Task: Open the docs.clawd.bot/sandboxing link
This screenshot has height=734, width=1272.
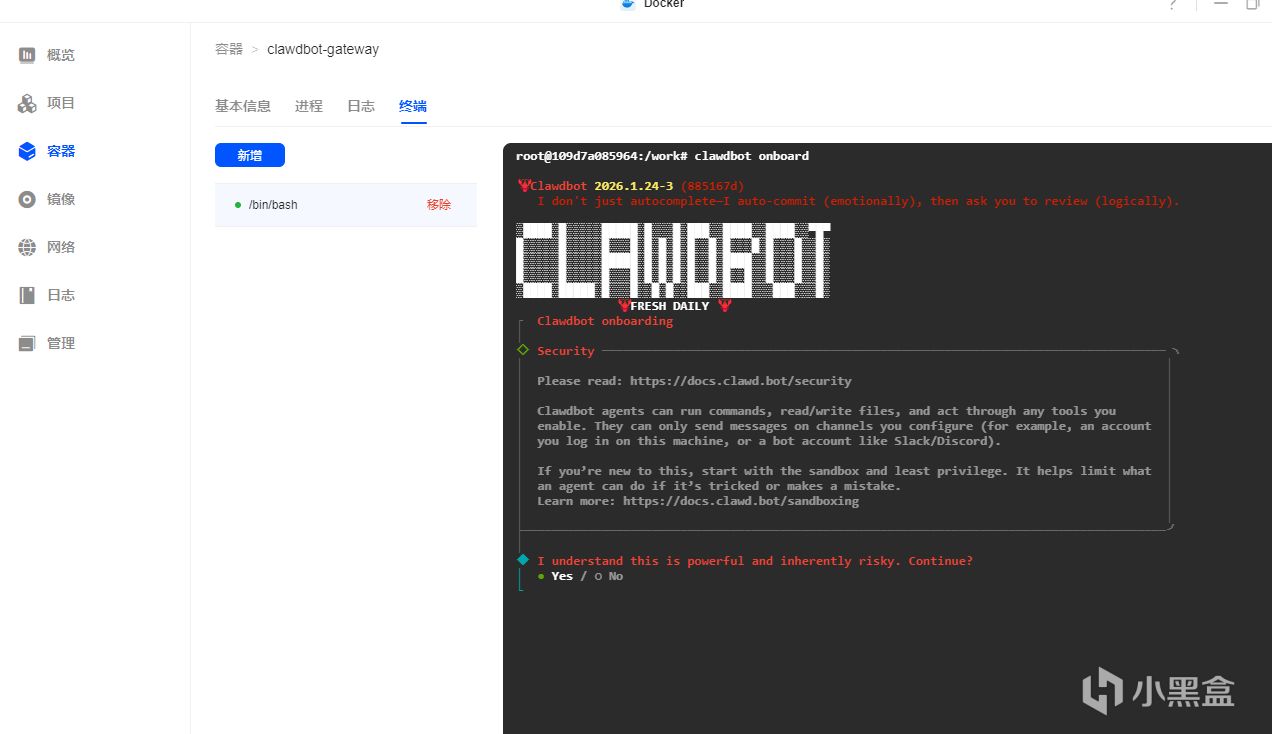Action: pyautogui.click(x=741, y=501)
